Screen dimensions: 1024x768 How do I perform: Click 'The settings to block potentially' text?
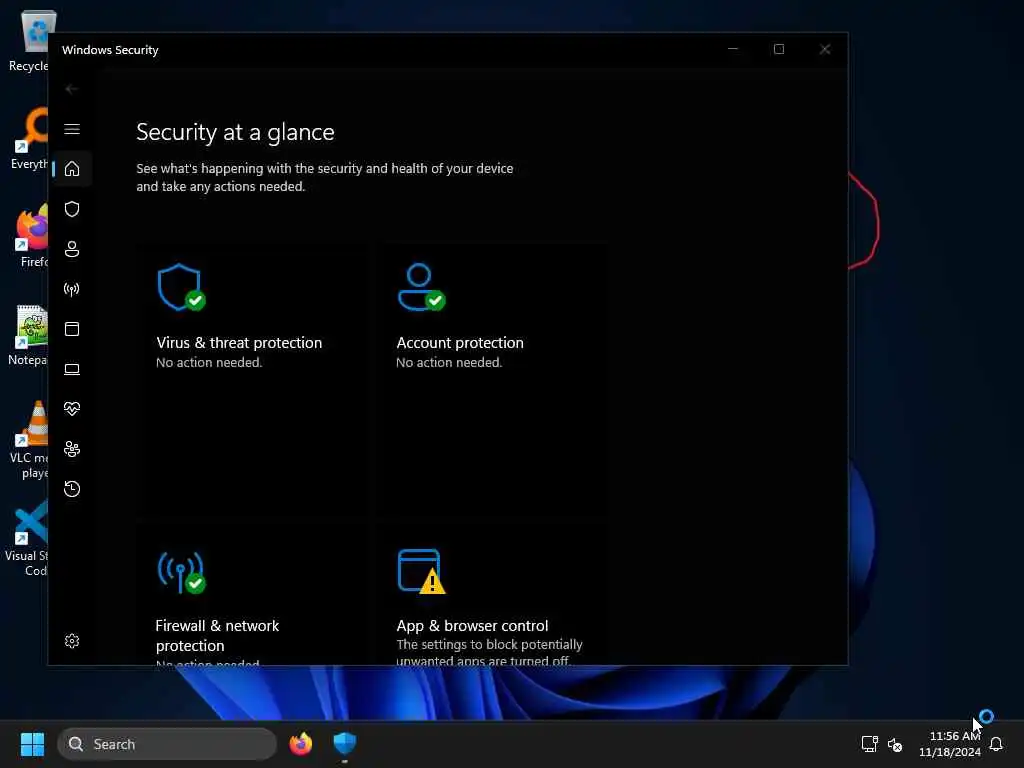pyautogui.click(x=489, y=645)
